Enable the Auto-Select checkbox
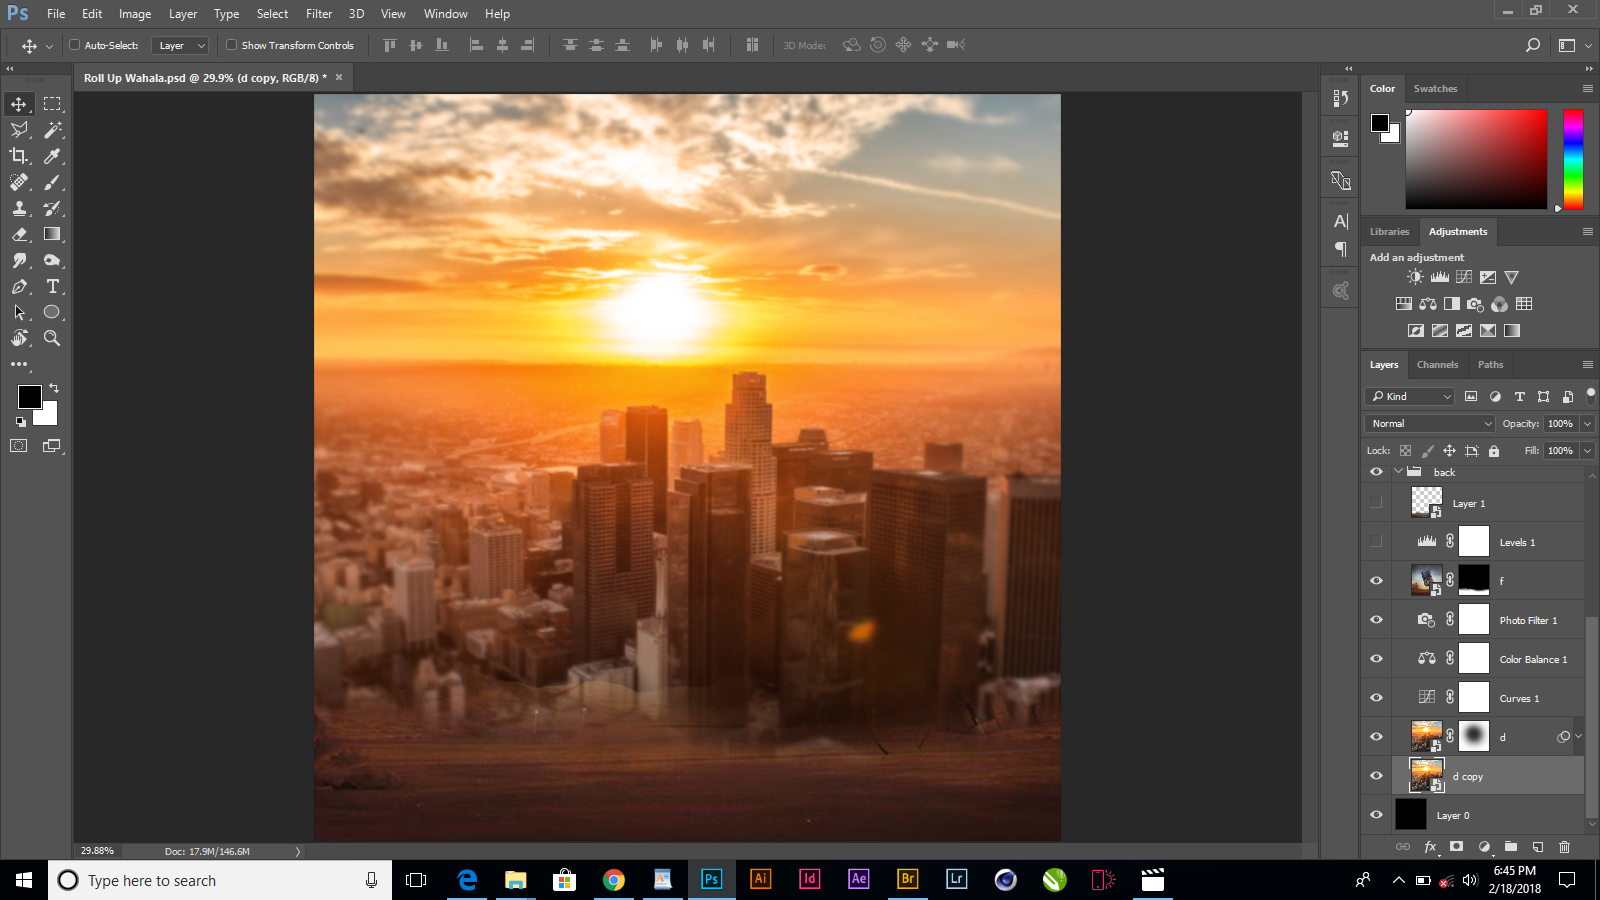The height and width of the screenshot is (900, 1600). click(x=74, y=45)
